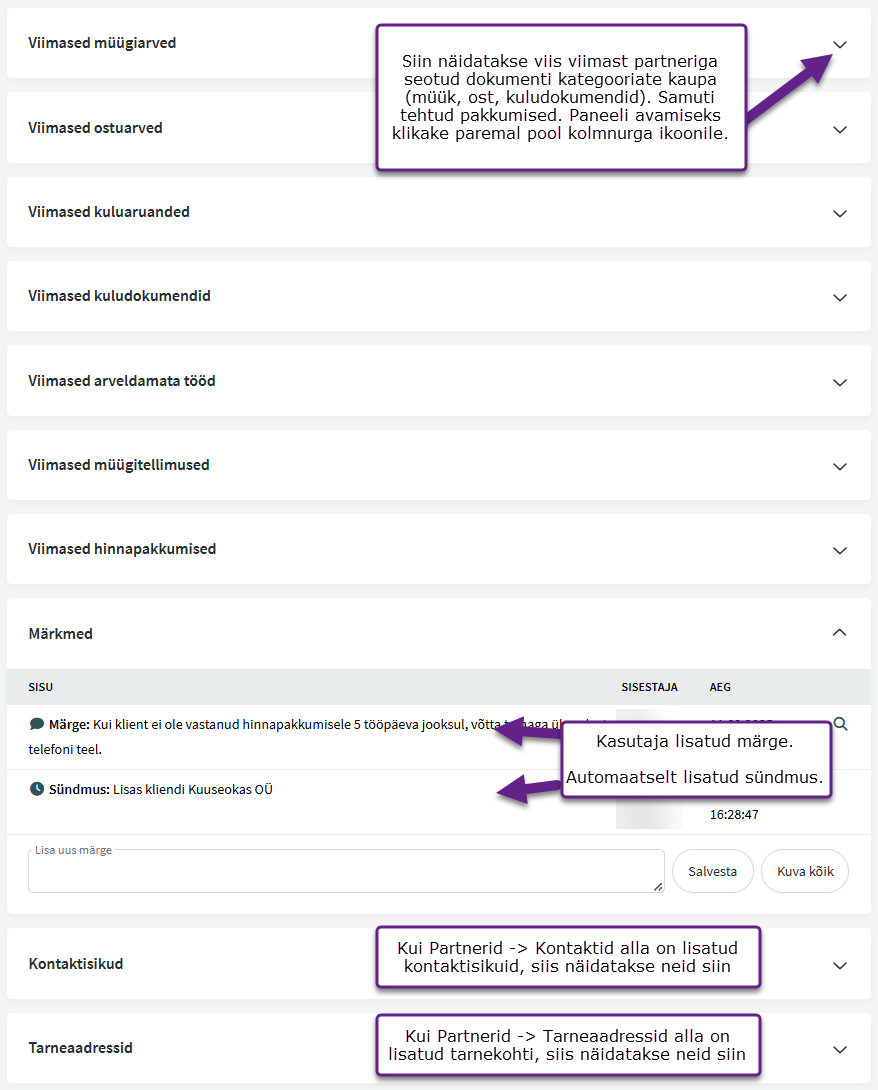This screenshot has height=1090, width=878.
Task: Click the SISU column header
Action: pyautogui.click(x=41, y=687)
